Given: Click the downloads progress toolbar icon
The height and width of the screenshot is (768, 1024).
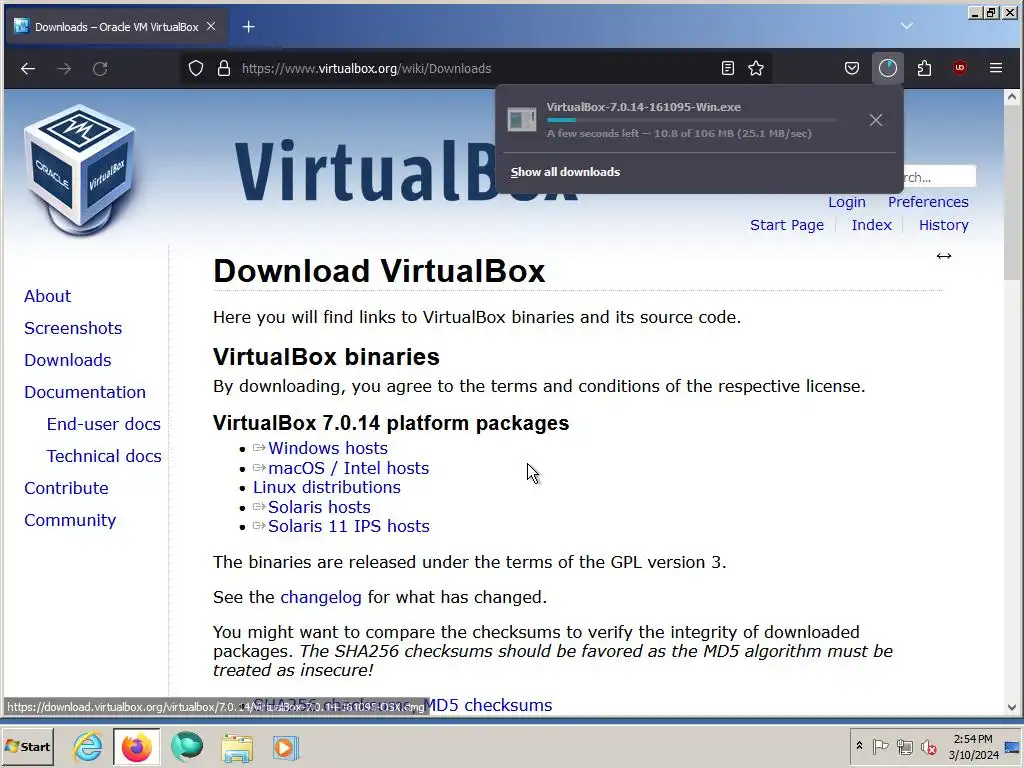Looking at the screenshot, I should tap(888, 69).
